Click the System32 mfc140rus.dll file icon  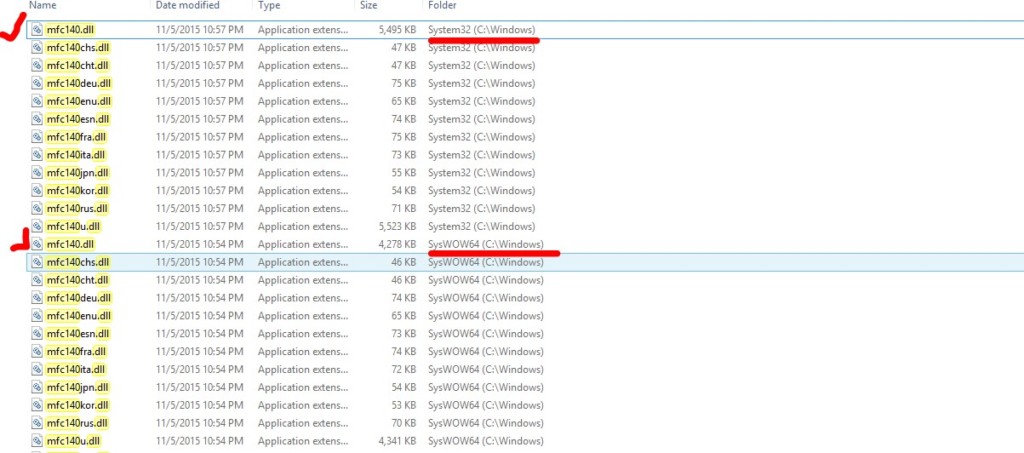click(37, 208)
